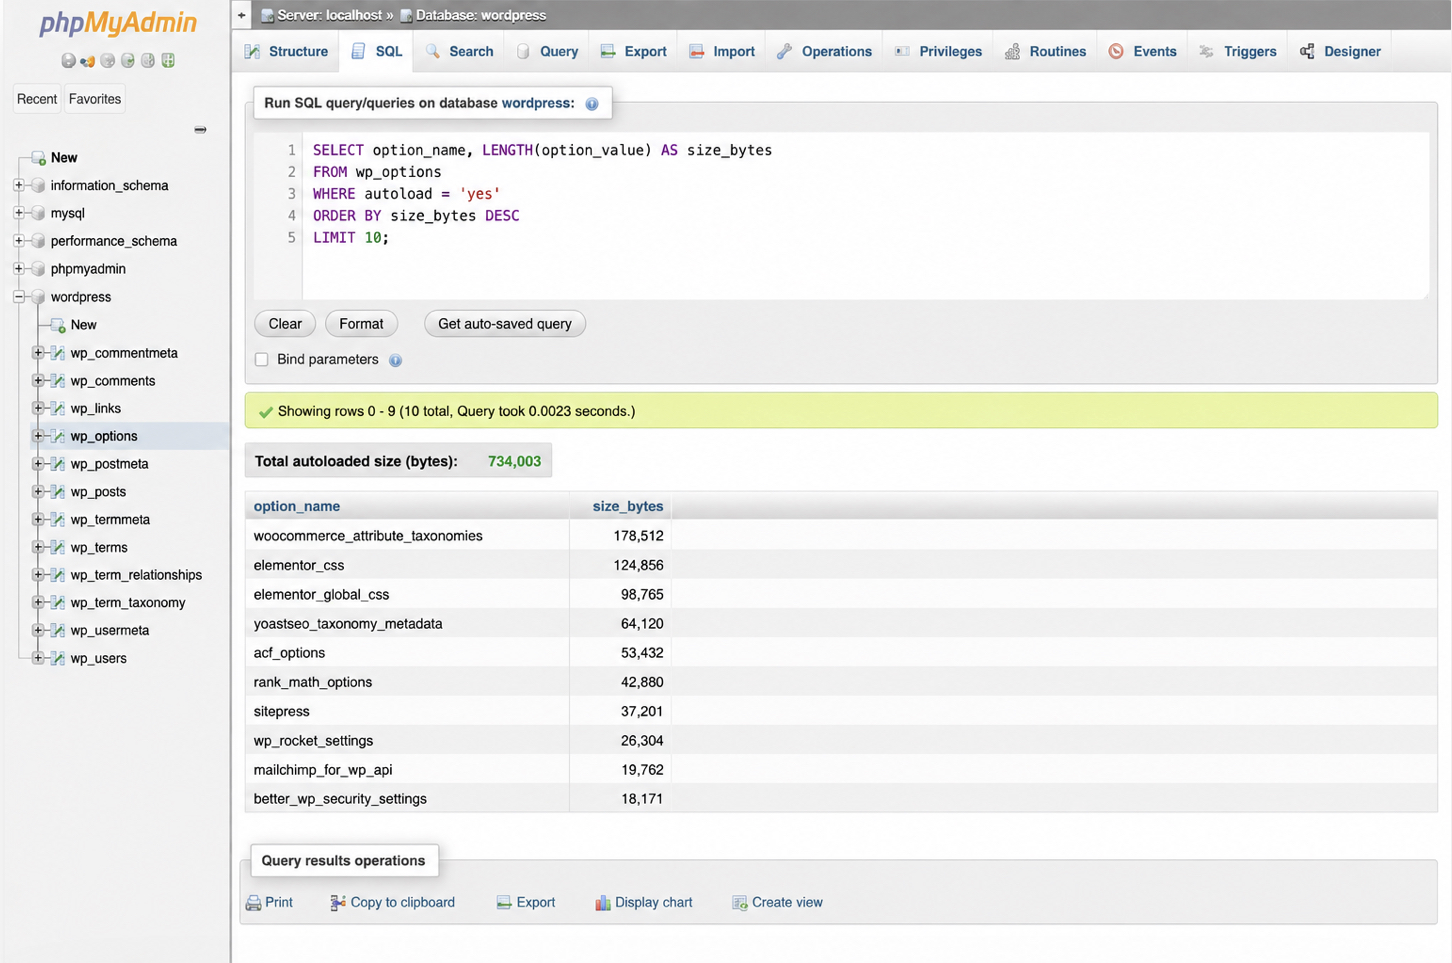This screenshot has width=1452, height=963.
Task: Click the Format button
Action: pyautogui.click(x=361, y=324)
